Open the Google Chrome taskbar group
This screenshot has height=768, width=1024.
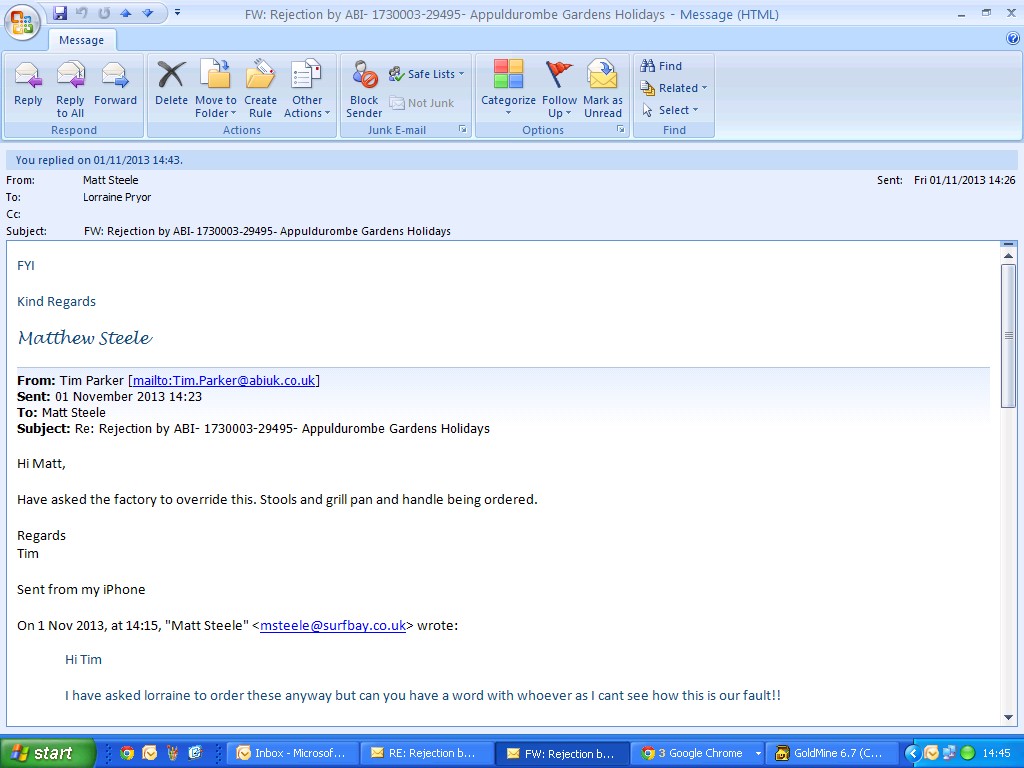tap(698, 754)
